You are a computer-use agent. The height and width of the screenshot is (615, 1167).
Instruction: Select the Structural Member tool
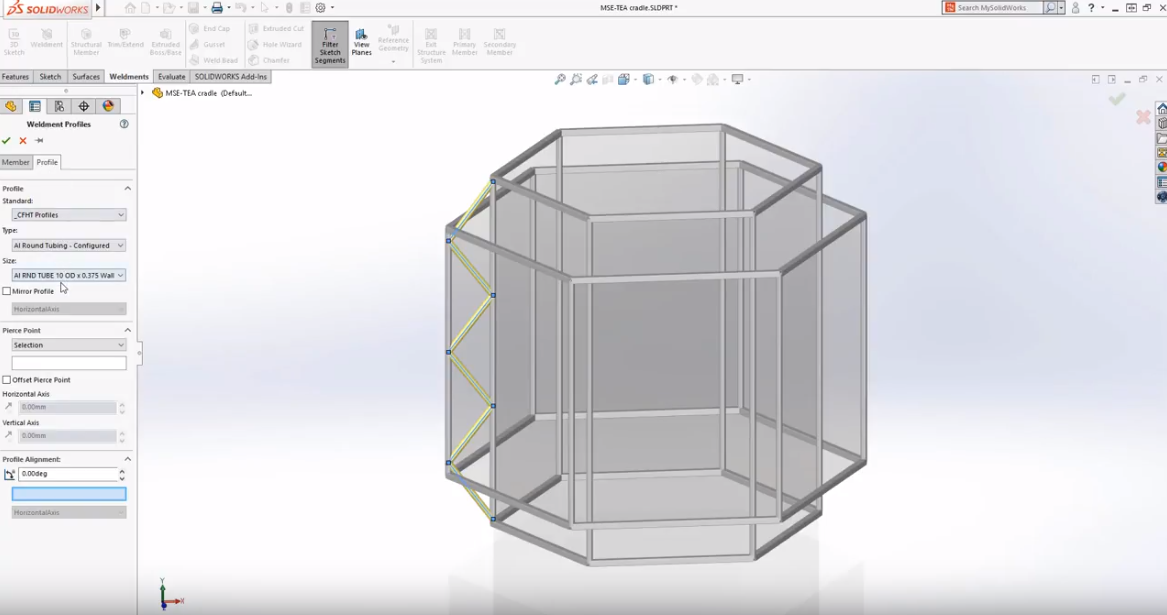(86, 42)
